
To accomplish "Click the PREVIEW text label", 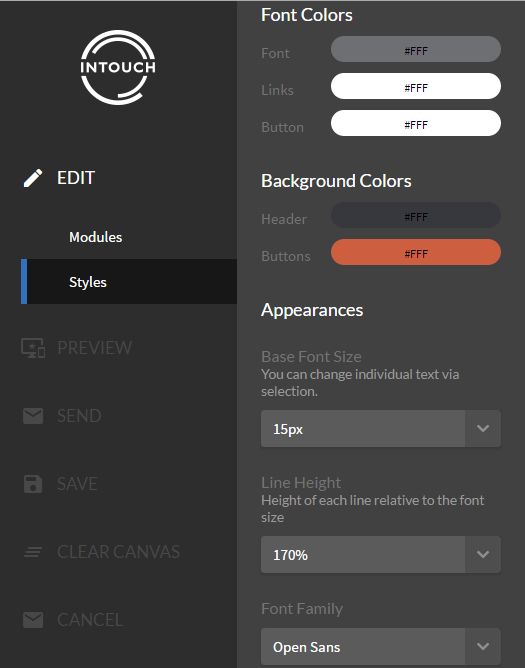I will (95, 348).
